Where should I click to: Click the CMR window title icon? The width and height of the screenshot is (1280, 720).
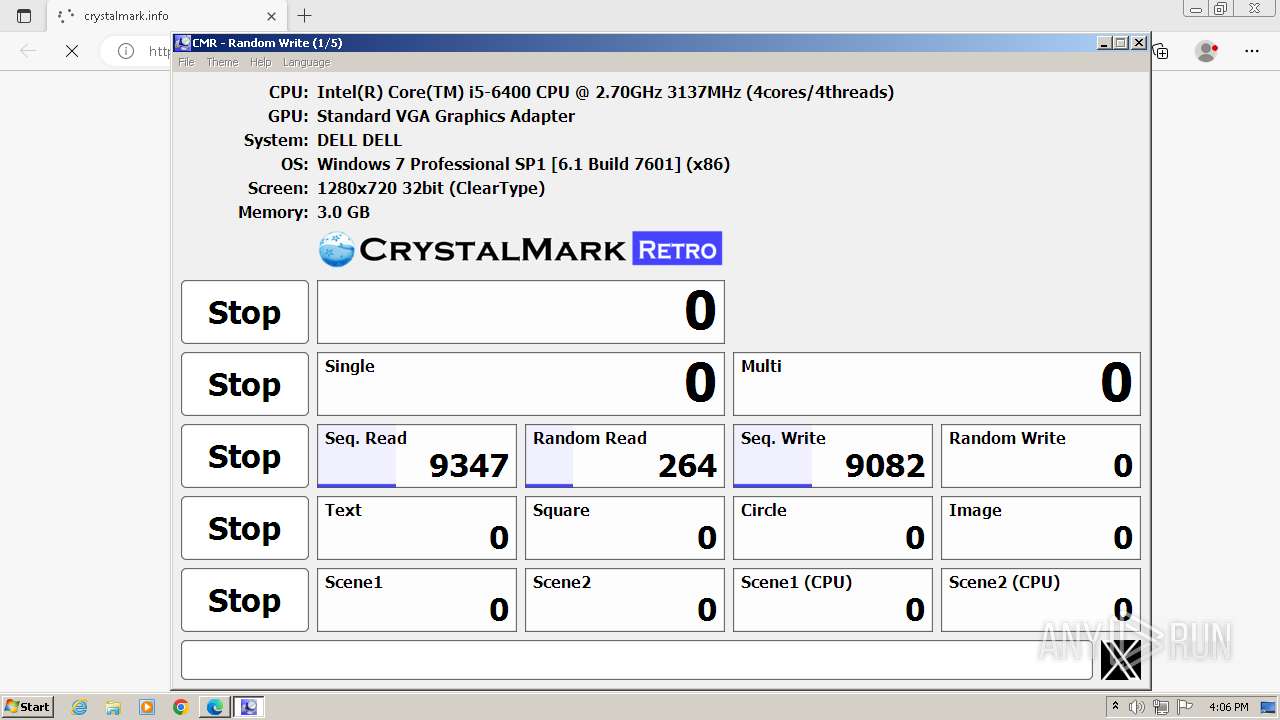click(x=182, y=43)
